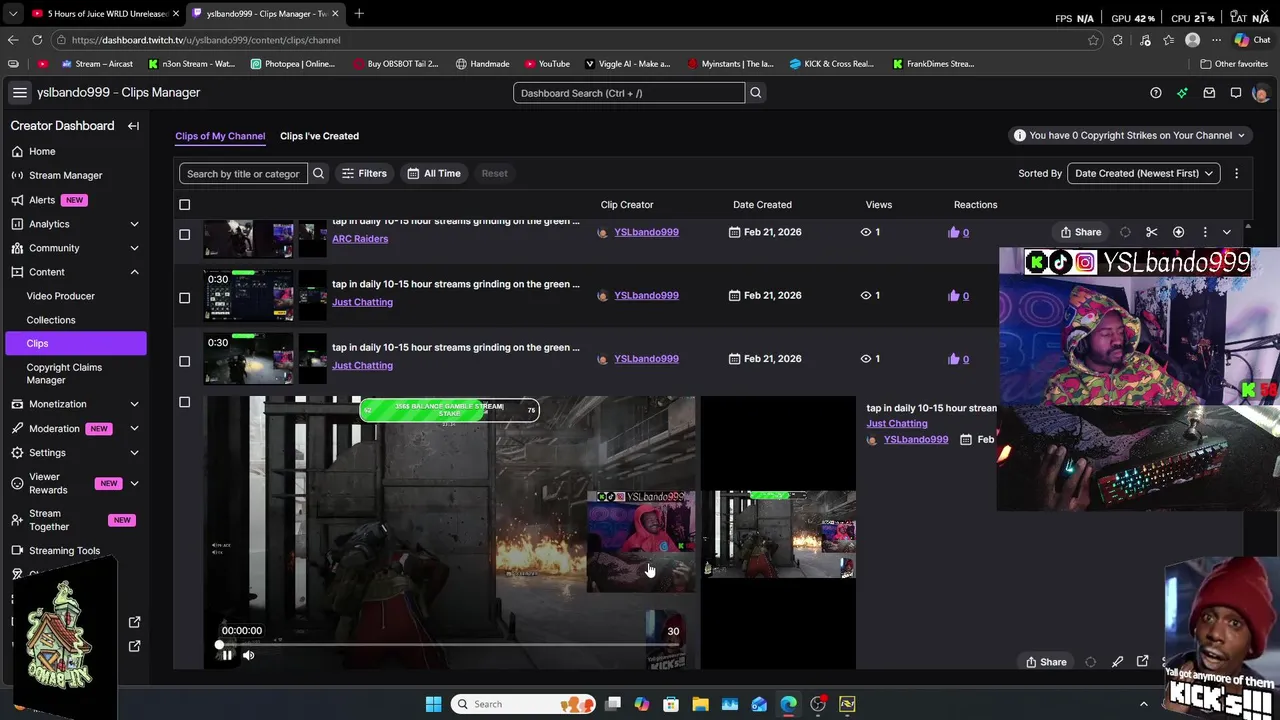This screenshot has height=720, width=1280.
Task: Click the Dashboard Search input field
Action: click(x=629, y=93)
